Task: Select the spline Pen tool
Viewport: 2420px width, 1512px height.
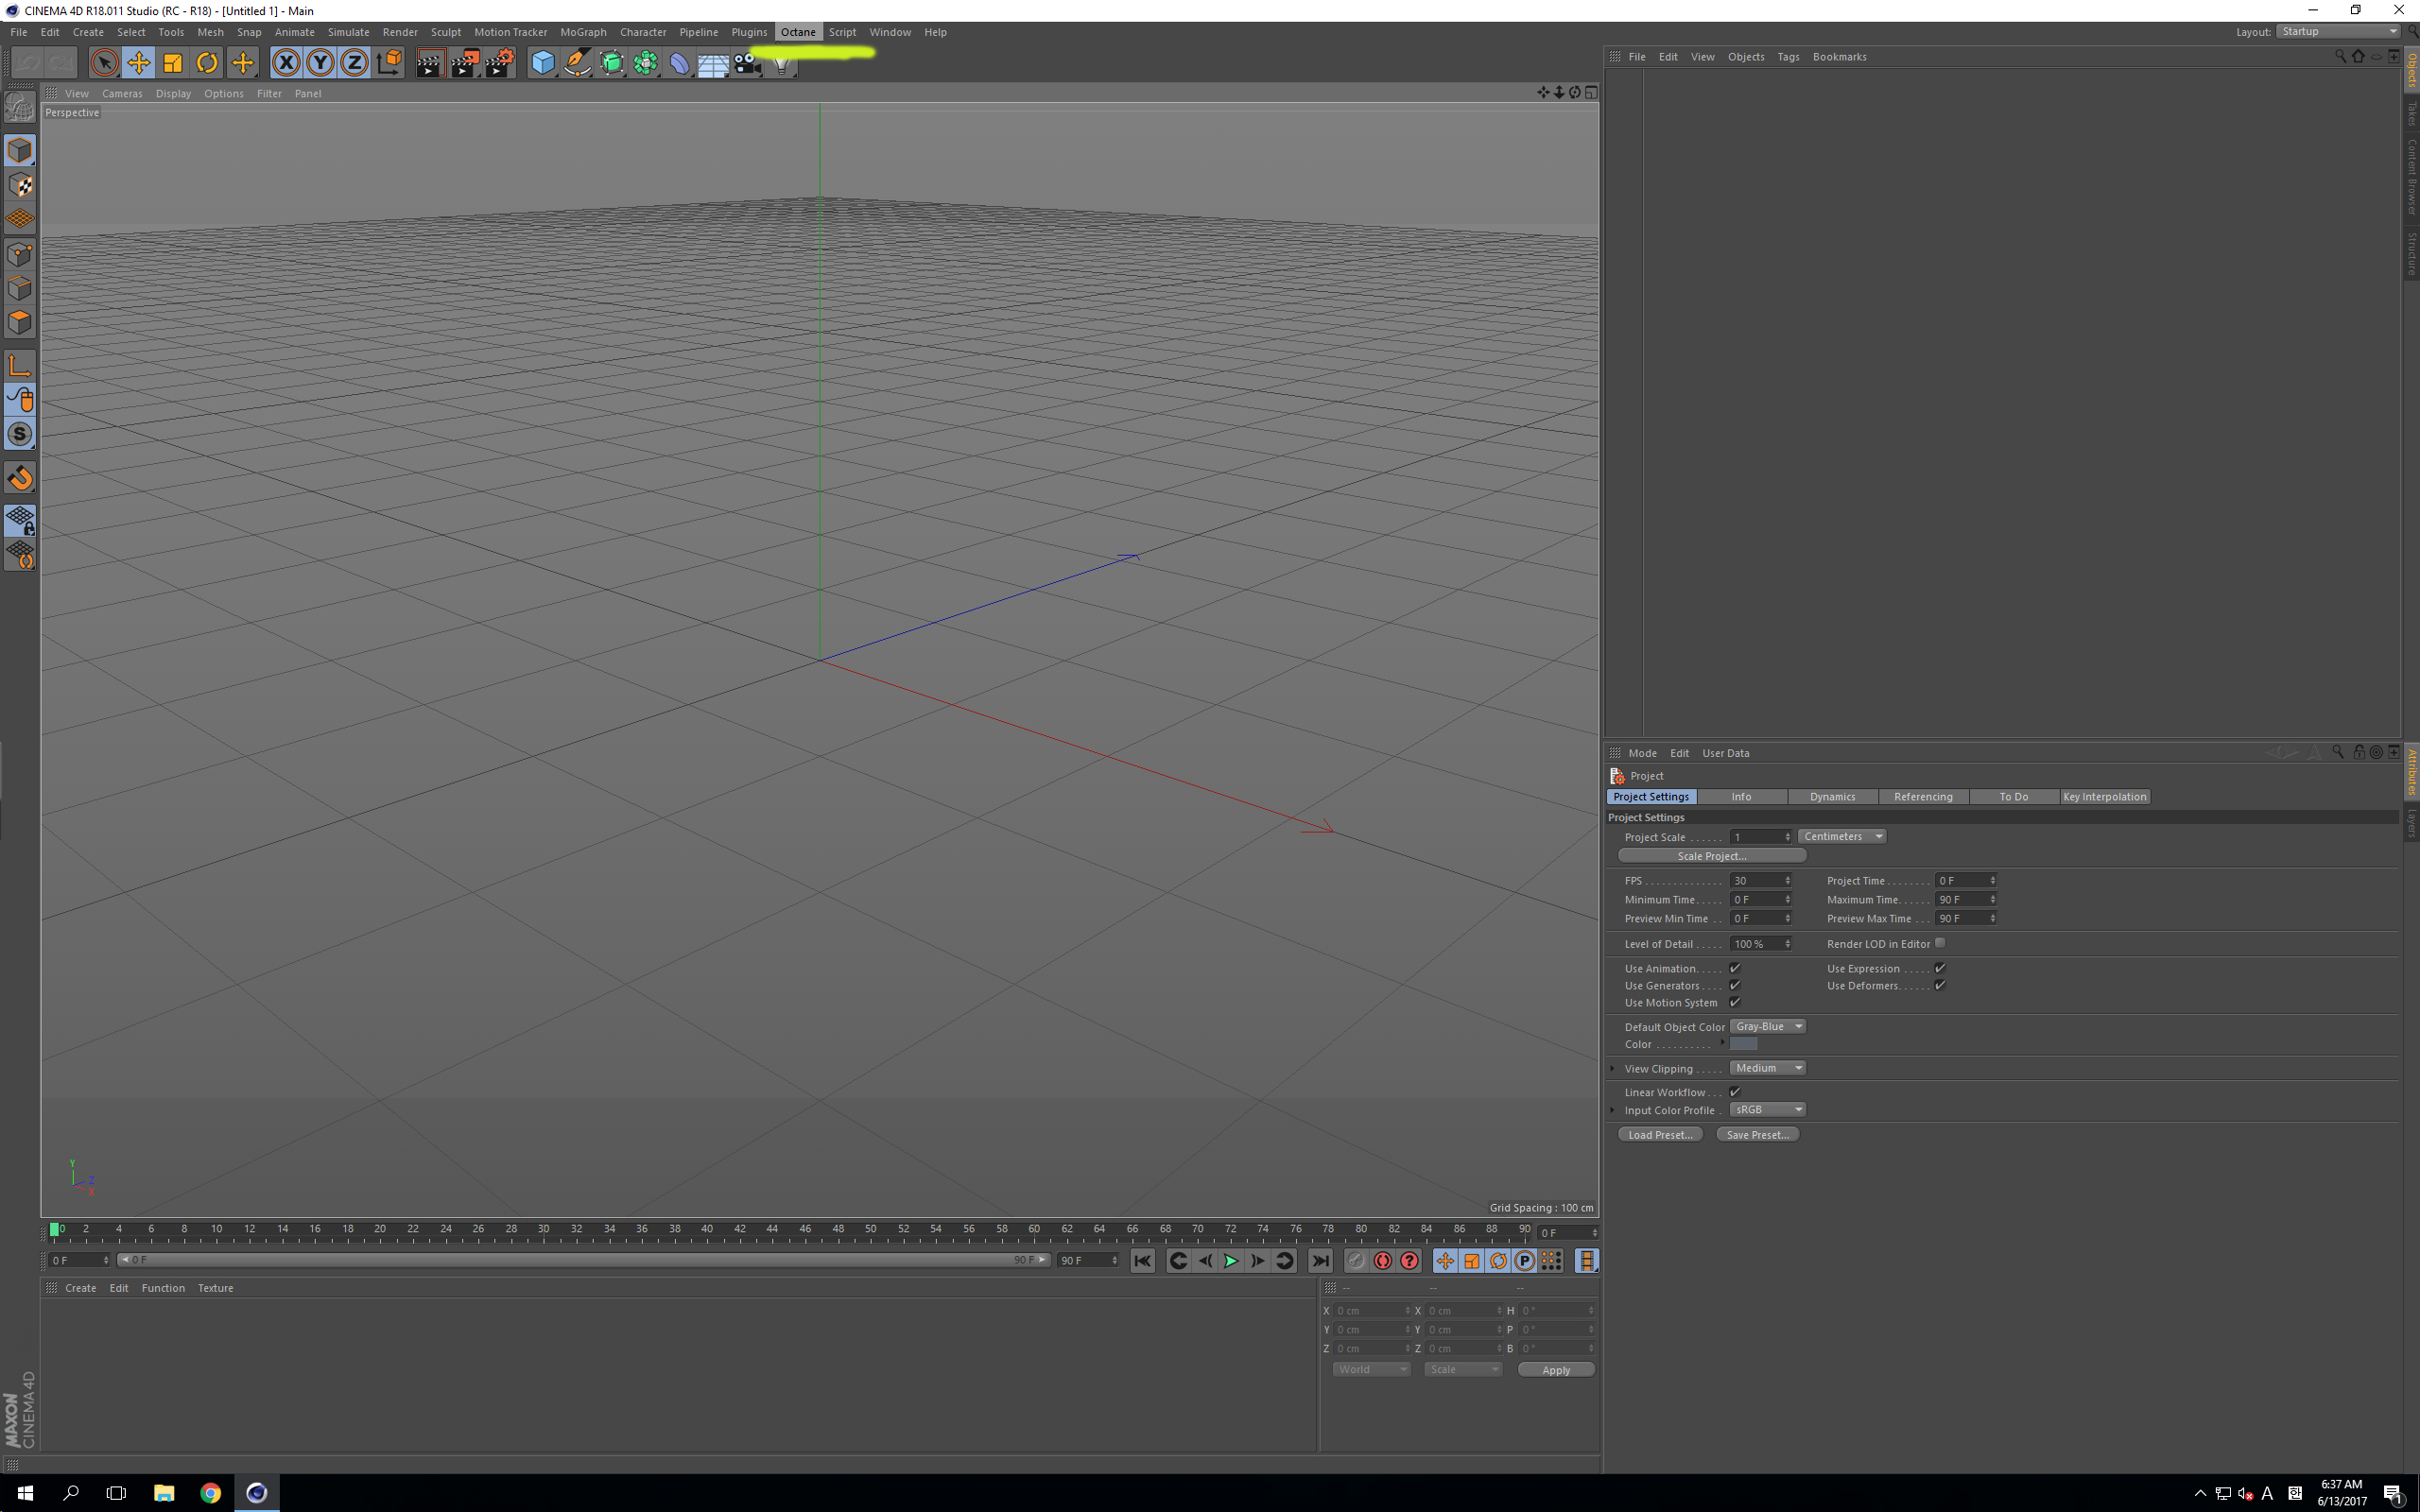Action: (577, 63)
